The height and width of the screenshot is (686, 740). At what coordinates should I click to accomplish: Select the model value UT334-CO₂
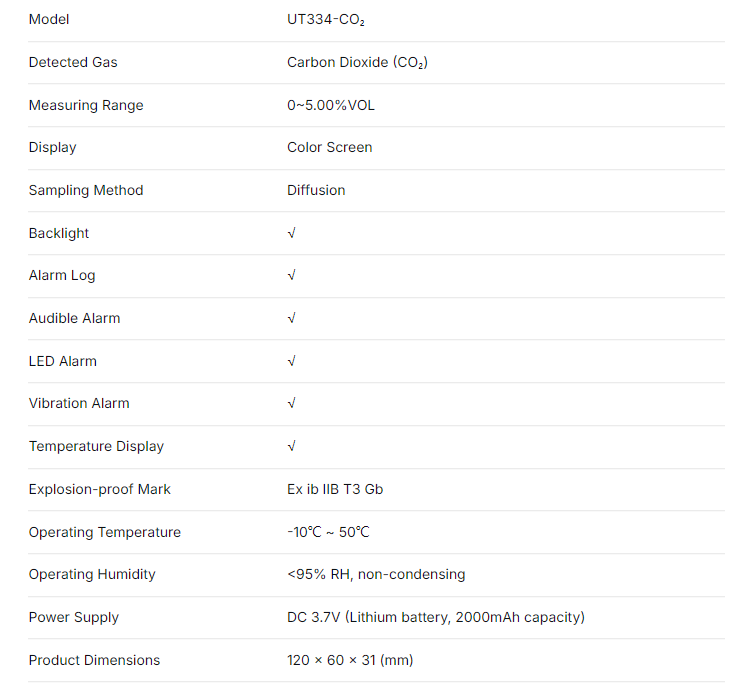(326, 20)
